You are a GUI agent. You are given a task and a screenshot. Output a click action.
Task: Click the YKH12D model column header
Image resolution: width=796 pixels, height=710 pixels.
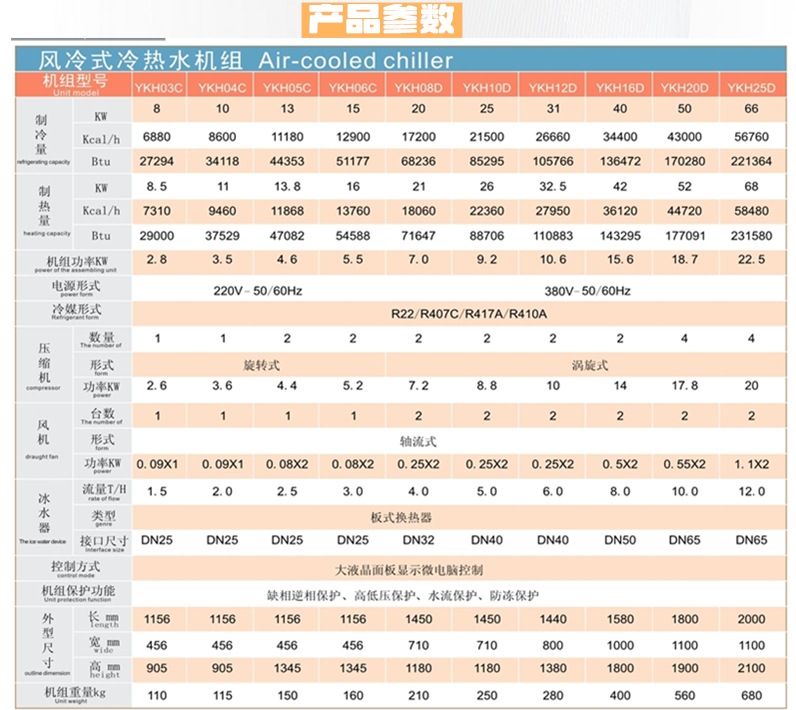[x=552, y=88]
